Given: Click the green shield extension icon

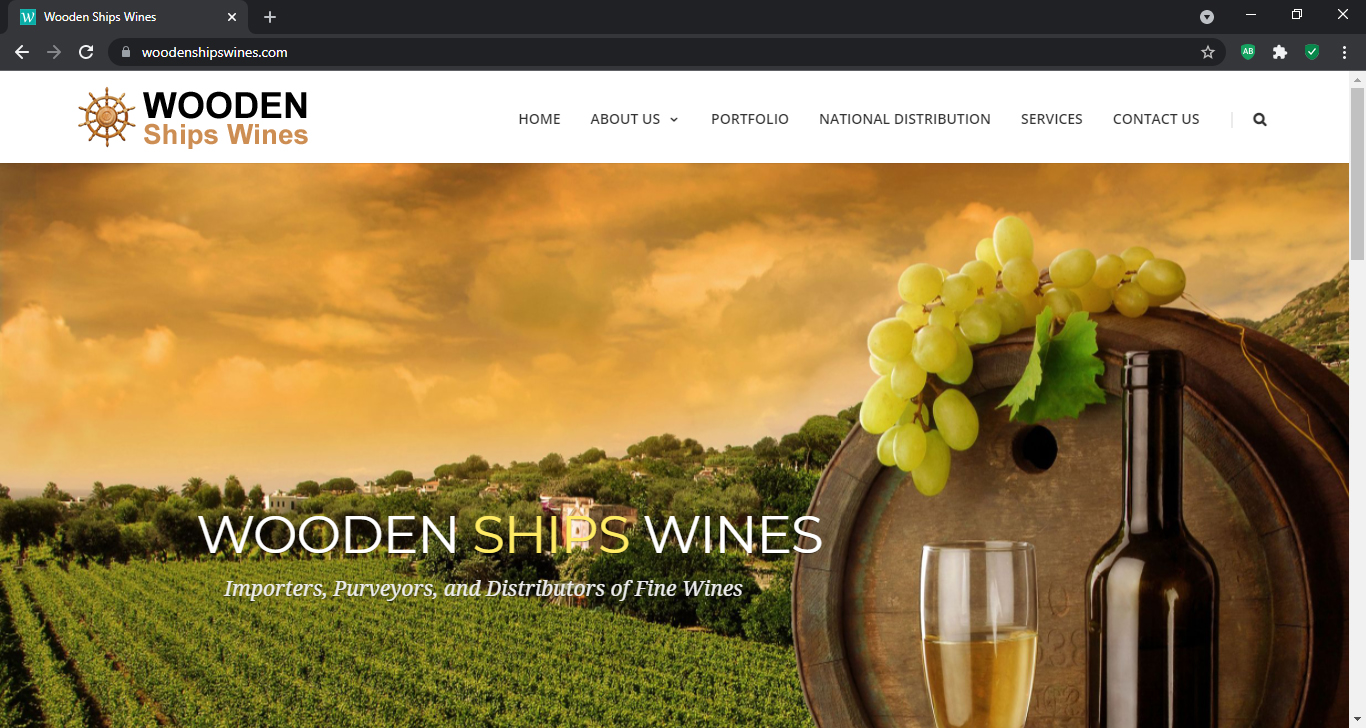Looking at the screenshot, I should pos(1312,52).
